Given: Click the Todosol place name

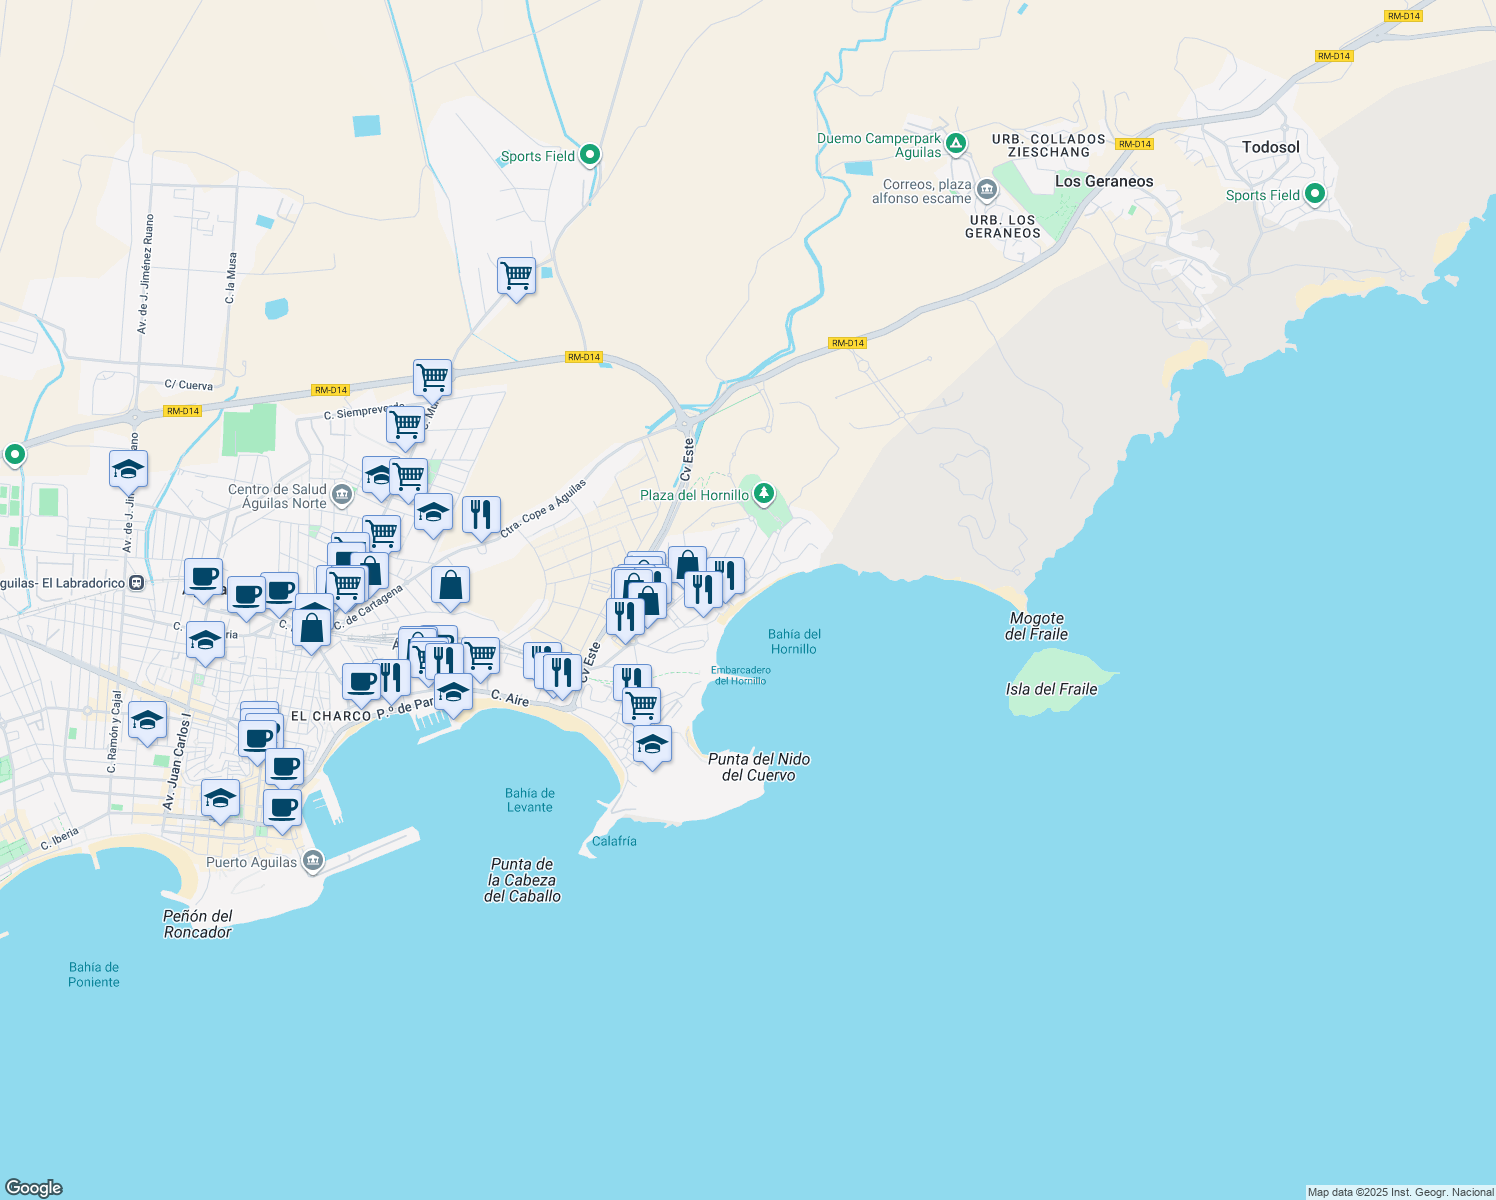Looking at the screenshot, I should coord(1270,147).
